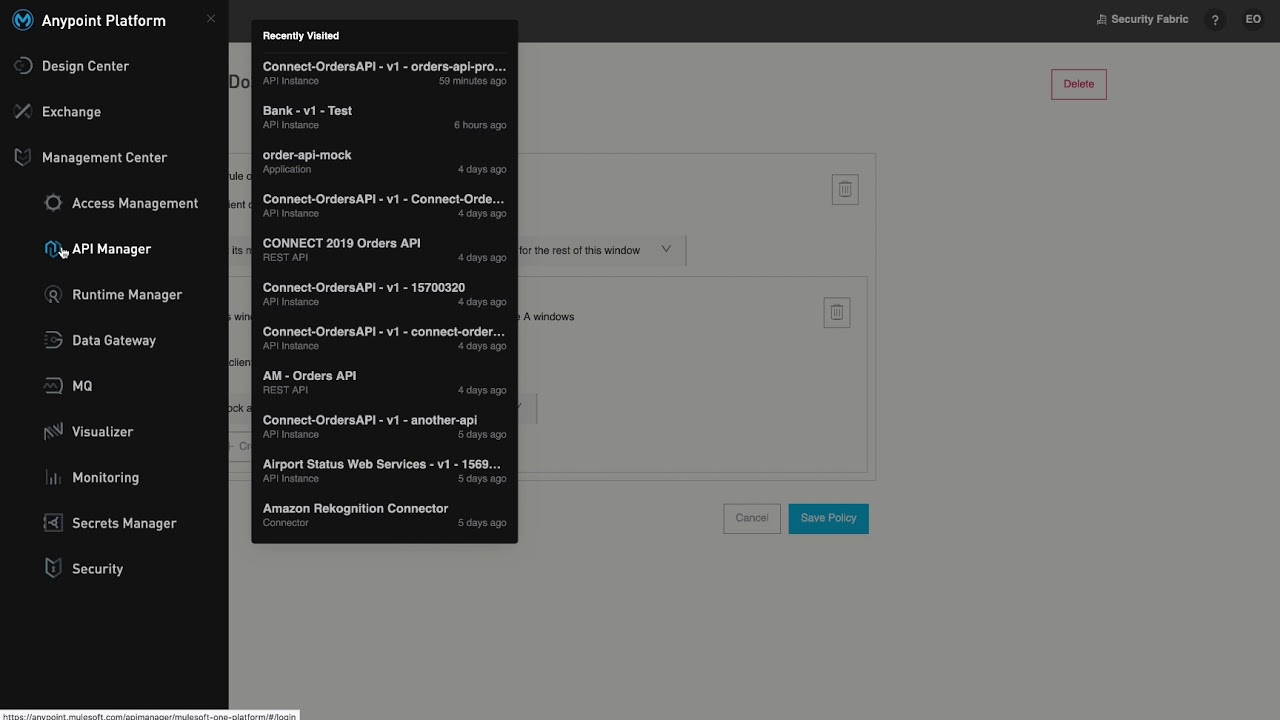Click the API Manager icon
The image size is (1280, 720).
point(53,249)
